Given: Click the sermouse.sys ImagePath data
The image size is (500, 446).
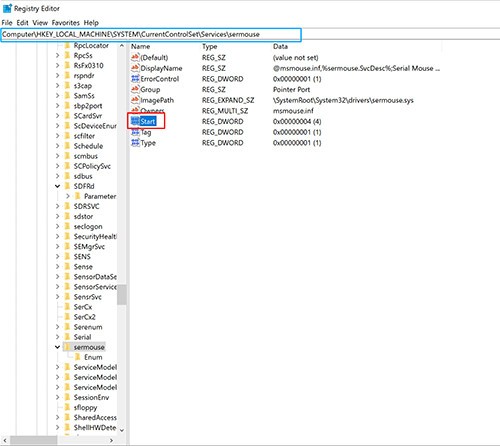Looking at the screenshot, I should pos(343,100).
